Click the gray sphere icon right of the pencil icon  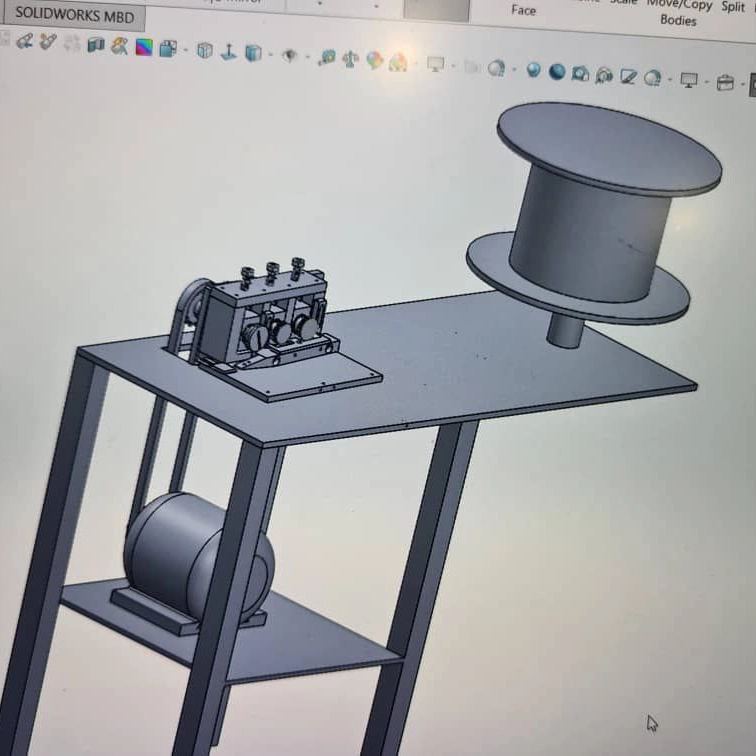[652, 78]
